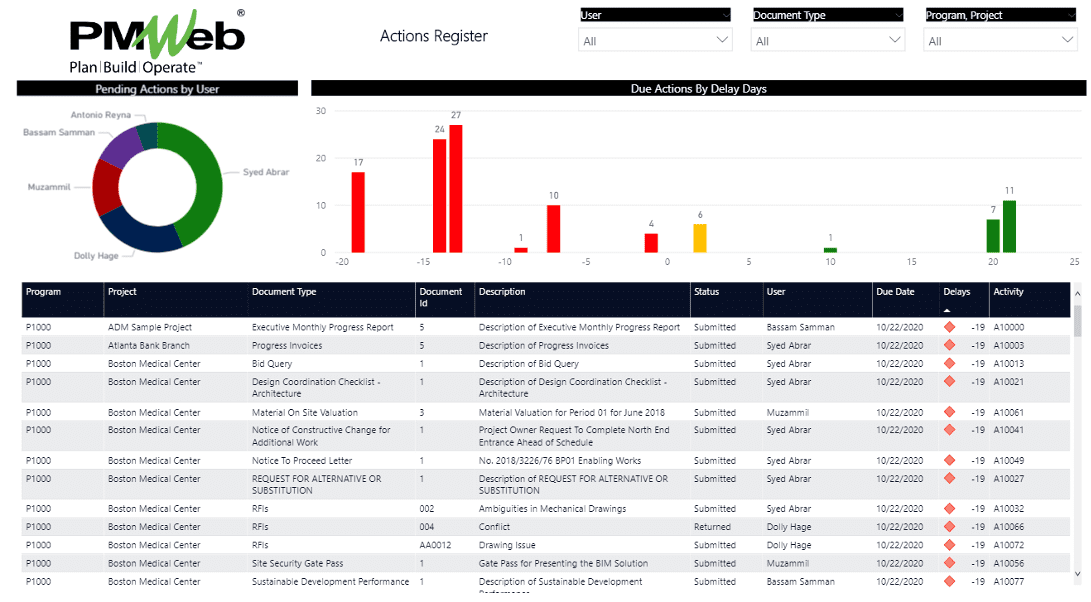
Task: Open the Program, Project filter dropdown
Action: click(1000, 41)
